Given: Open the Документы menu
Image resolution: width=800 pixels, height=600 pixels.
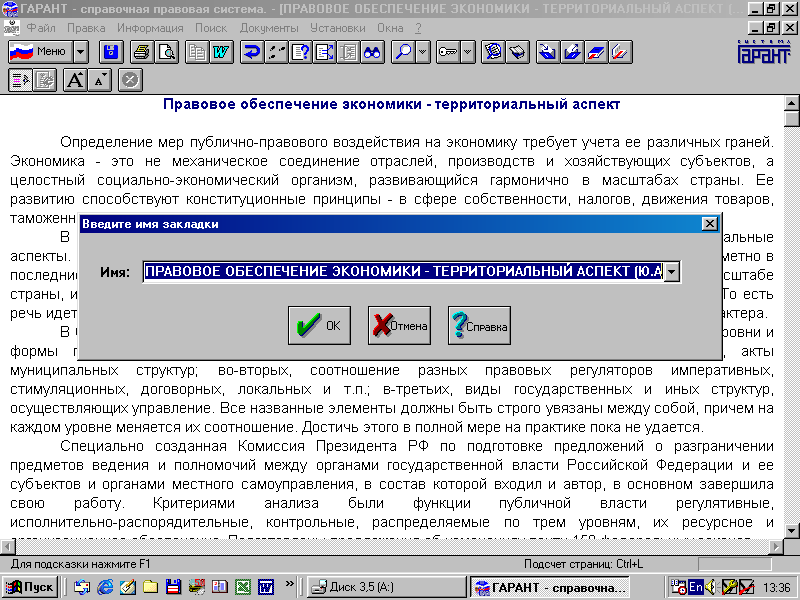Looking at the screenshot, I should click(x=269, y=28).
